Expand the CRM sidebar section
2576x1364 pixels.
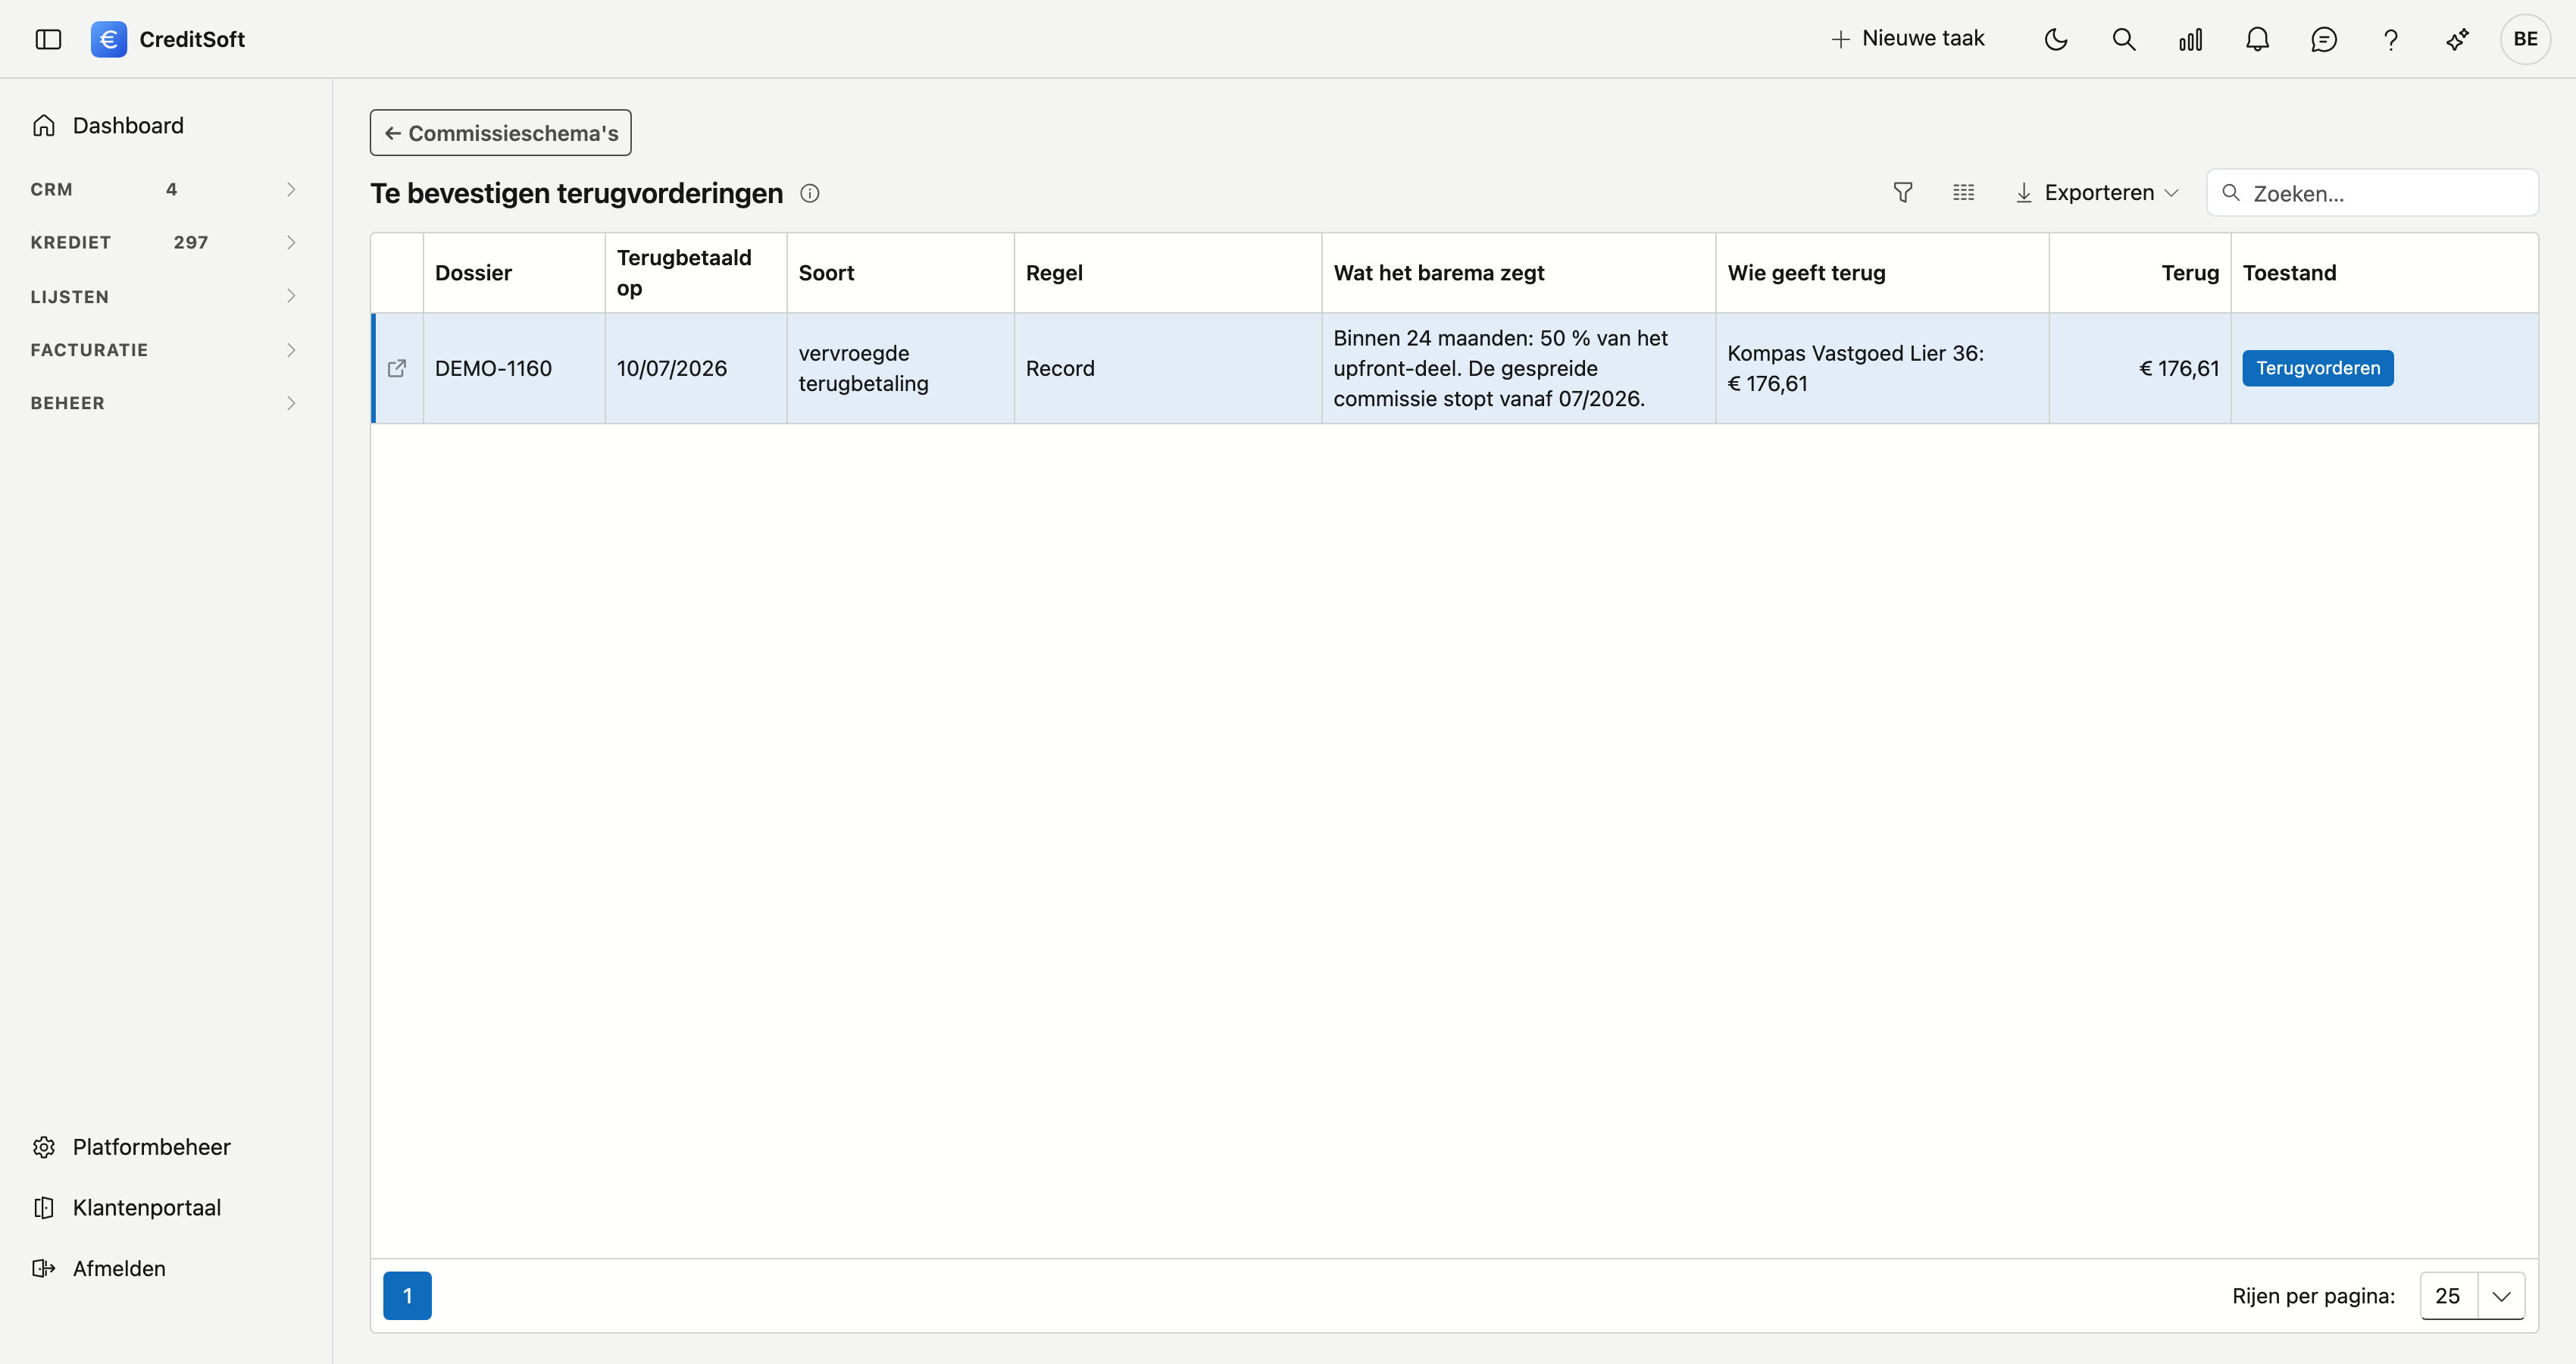pyautogui.click(x=165, y=189)
